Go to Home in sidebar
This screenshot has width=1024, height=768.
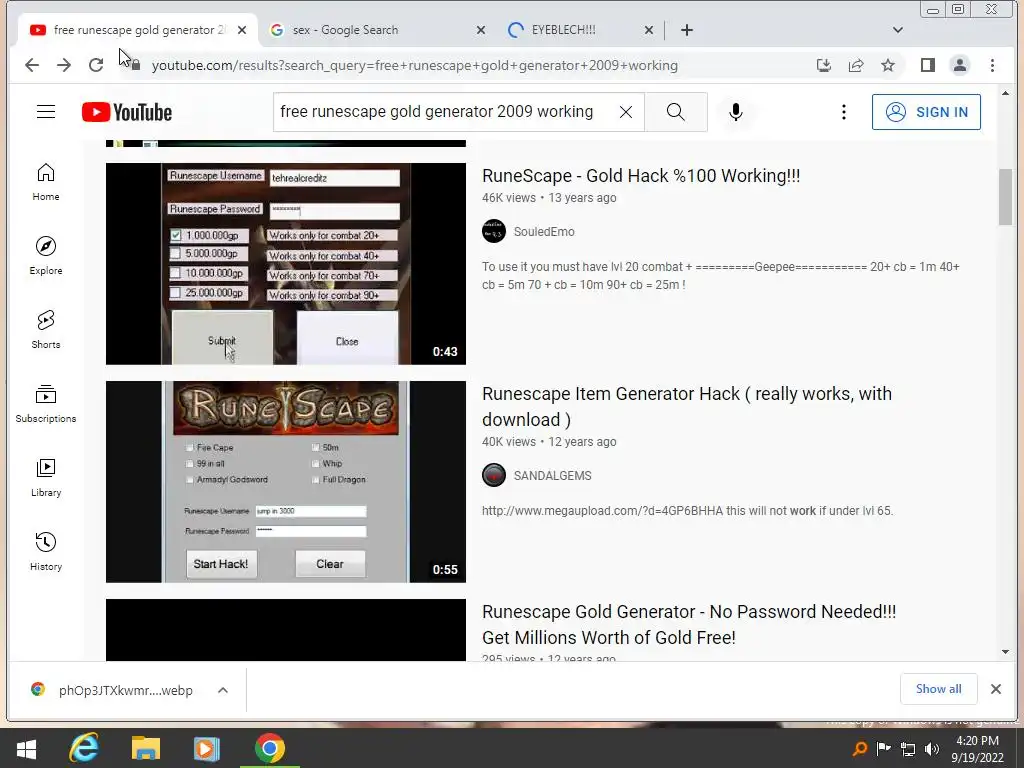click(46, 182)
